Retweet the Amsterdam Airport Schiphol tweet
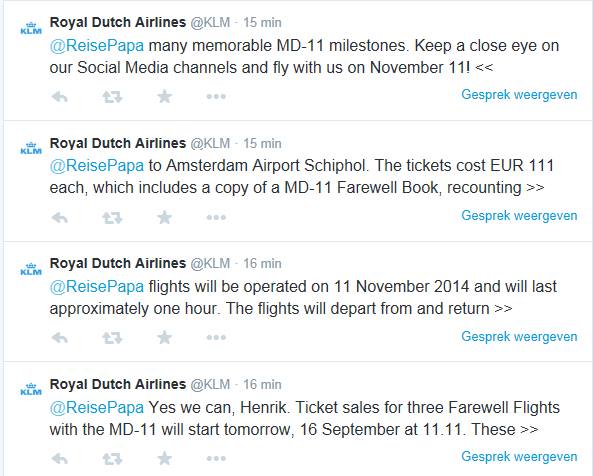The image size is (593, 476). click(112, 217)
